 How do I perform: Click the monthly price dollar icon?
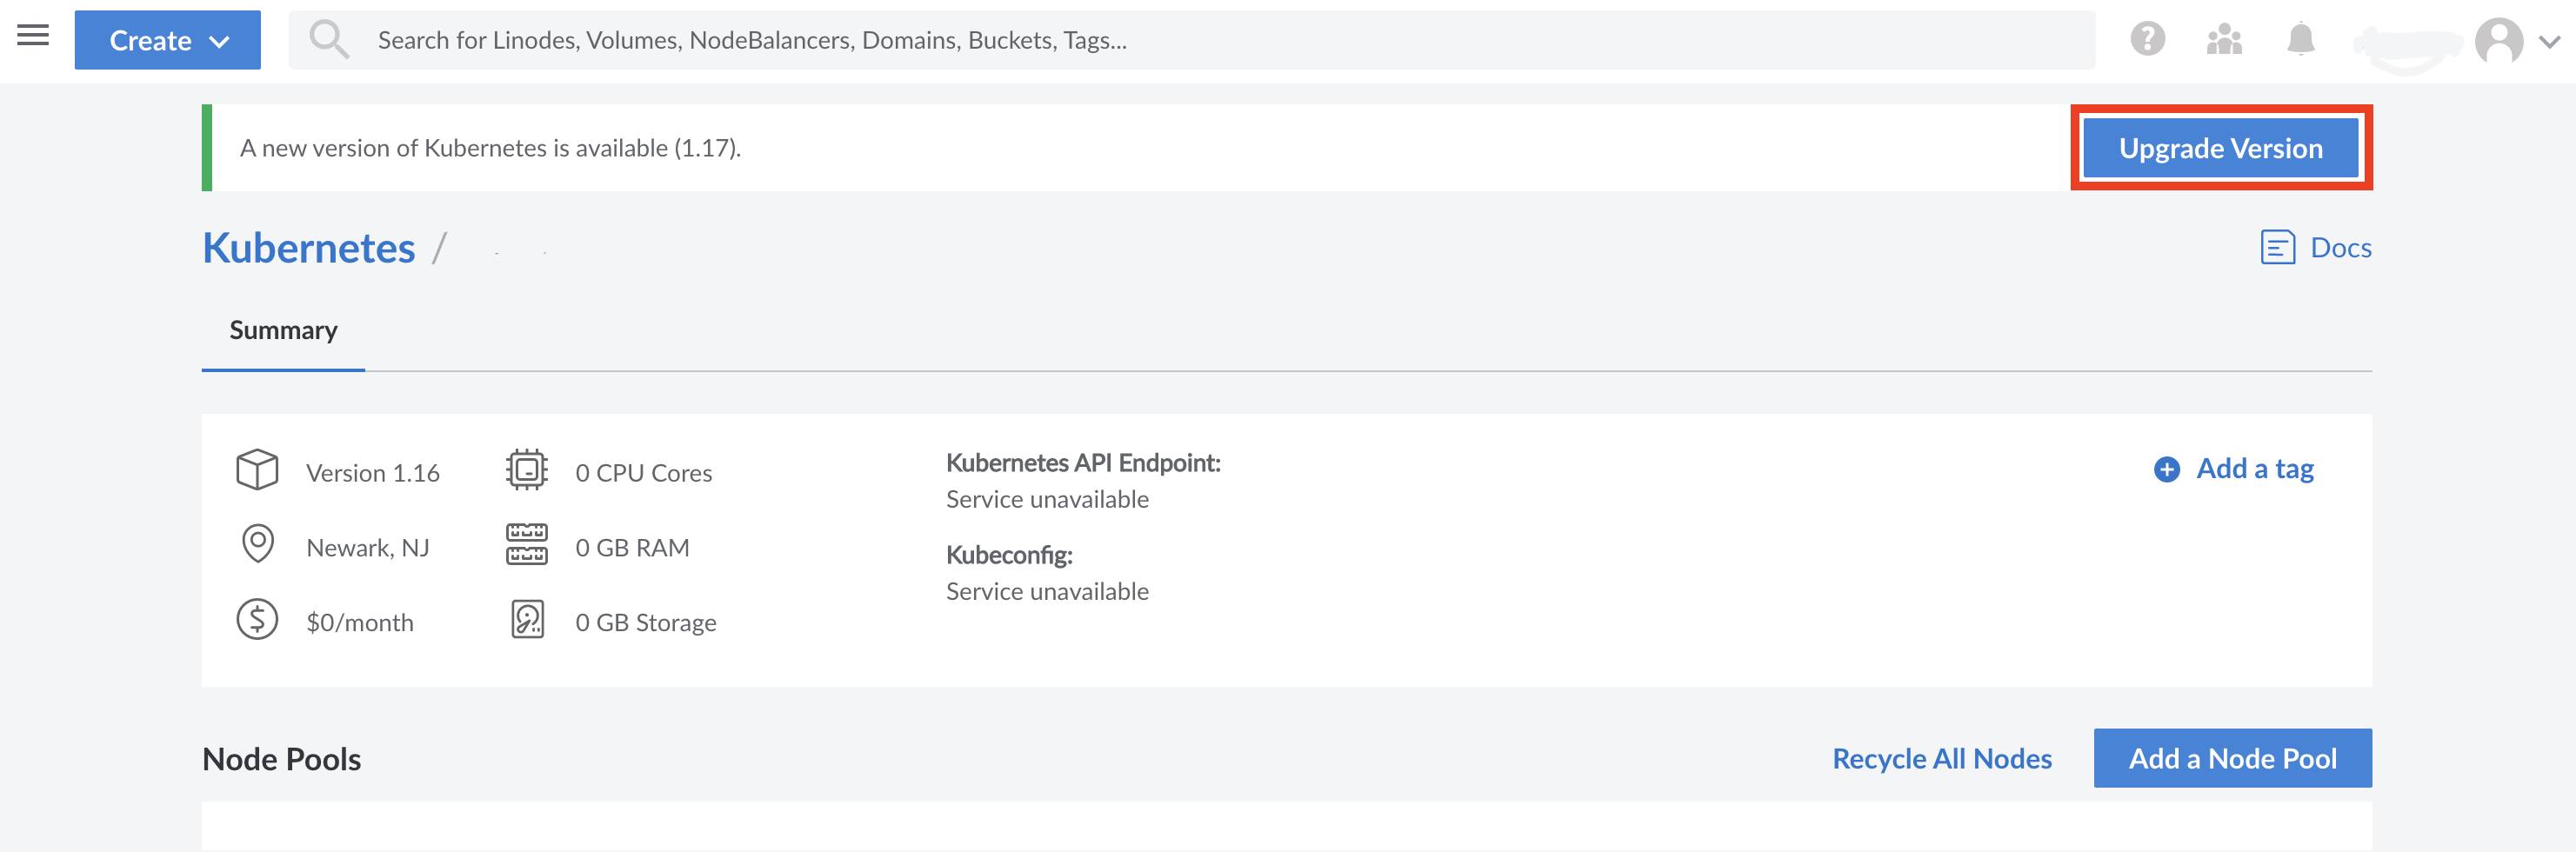point(257,619)
